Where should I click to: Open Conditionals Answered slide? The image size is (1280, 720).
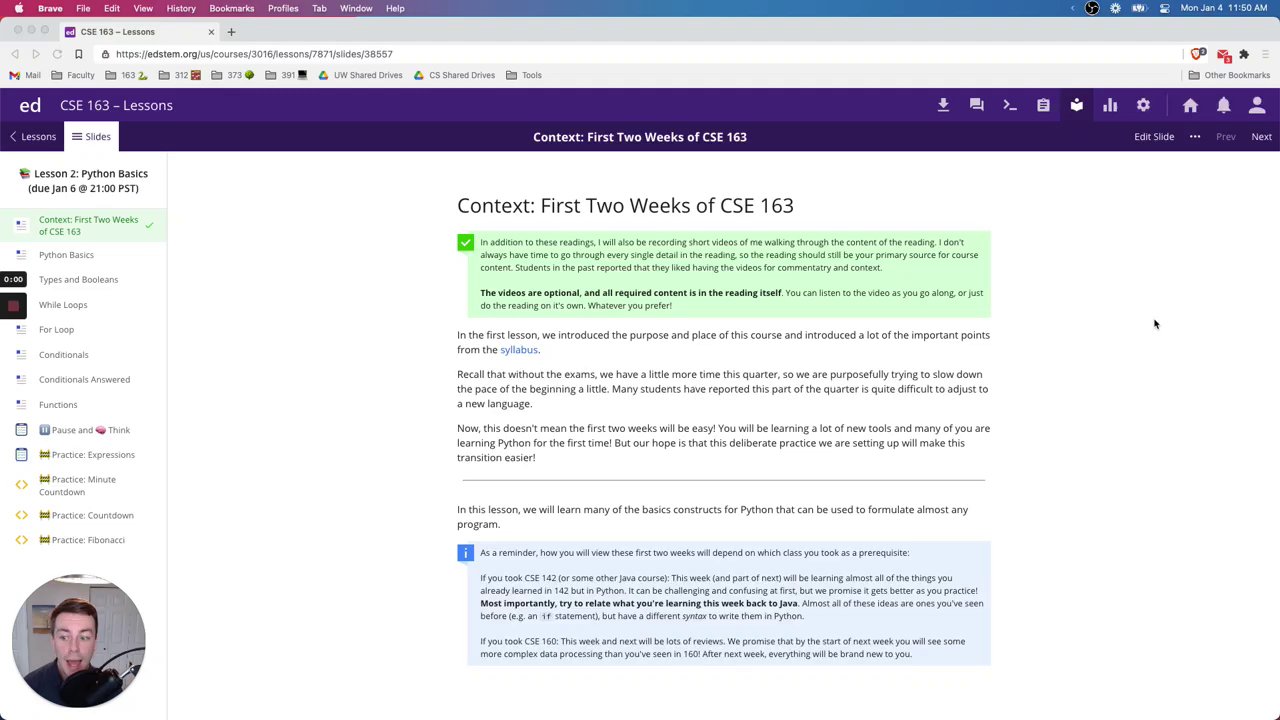pyautogui.click(x=84, y=380)
